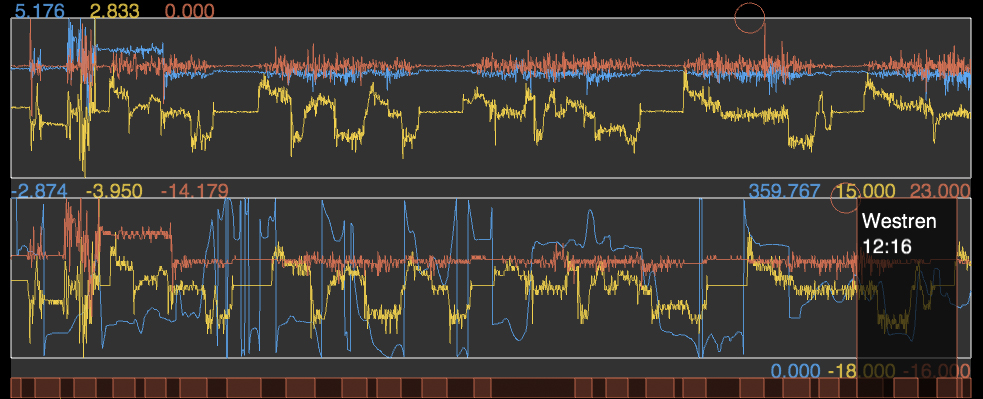The image size is (983, 399).
Task: Click the red circle marker atop the upper graph
Action: click(x=750, y=18)
